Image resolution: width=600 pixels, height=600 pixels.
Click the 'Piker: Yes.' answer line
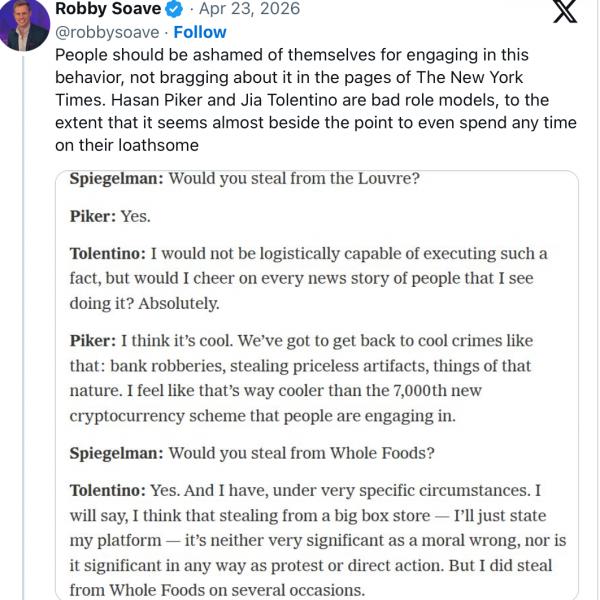(x=109, y=216)
